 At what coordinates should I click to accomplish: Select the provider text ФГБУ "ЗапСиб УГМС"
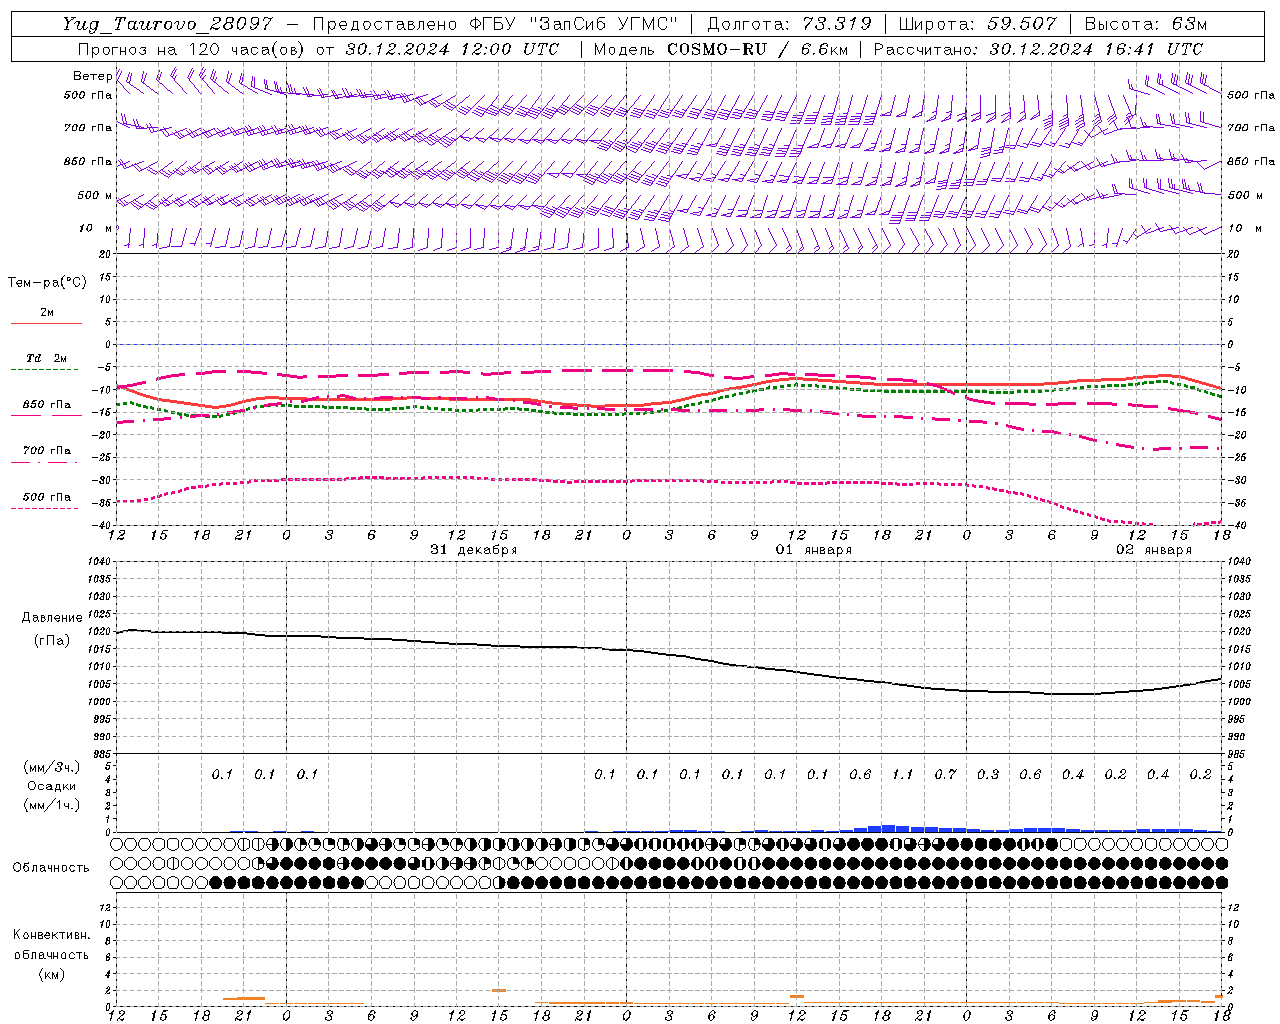coord(574,24)
